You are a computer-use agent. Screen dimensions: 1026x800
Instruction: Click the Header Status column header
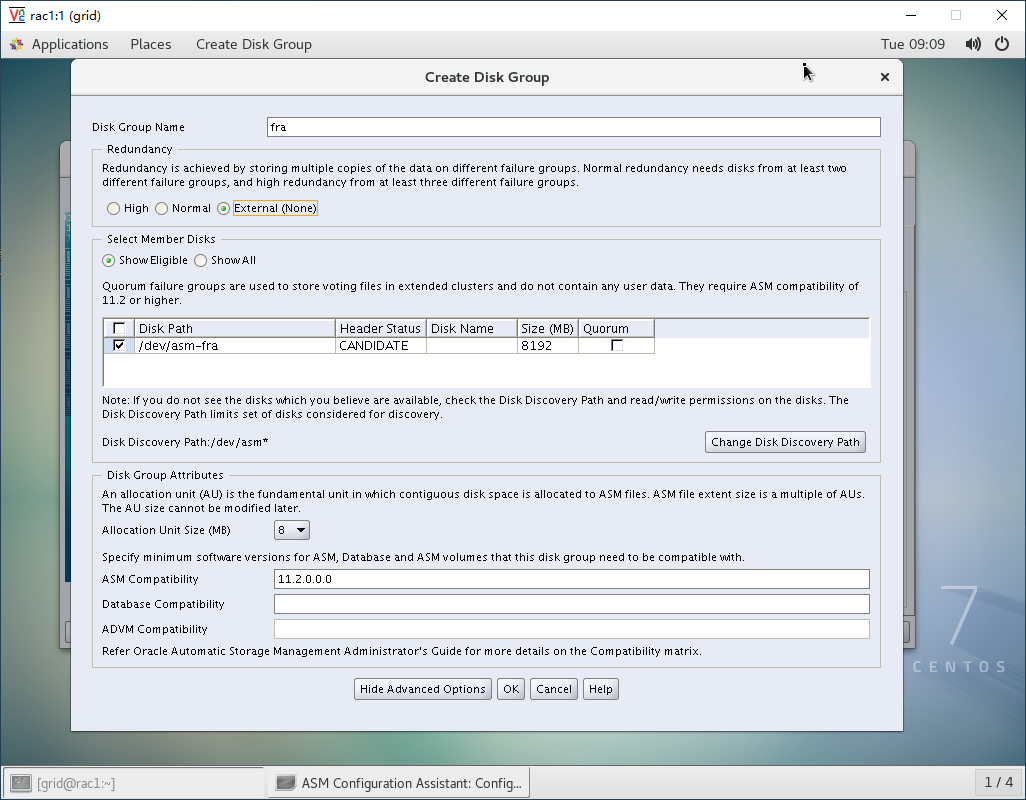tap(380, 328)
